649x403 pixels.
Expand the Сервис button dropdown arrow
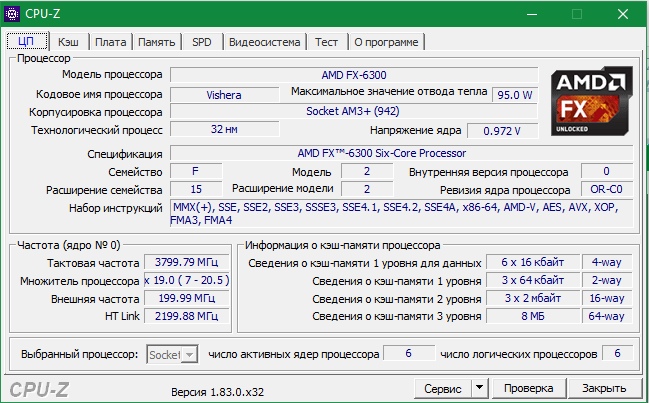479,388
